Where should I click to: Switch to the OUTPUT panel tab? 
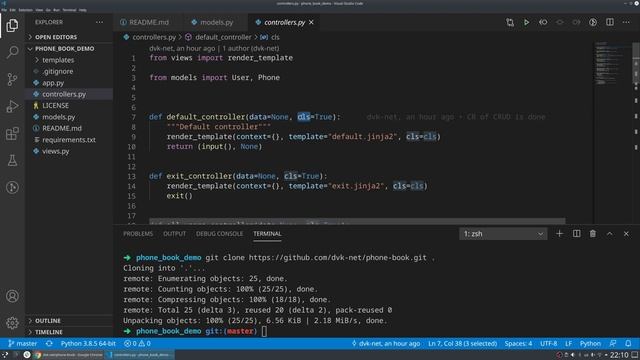click(x=174, y=233)
